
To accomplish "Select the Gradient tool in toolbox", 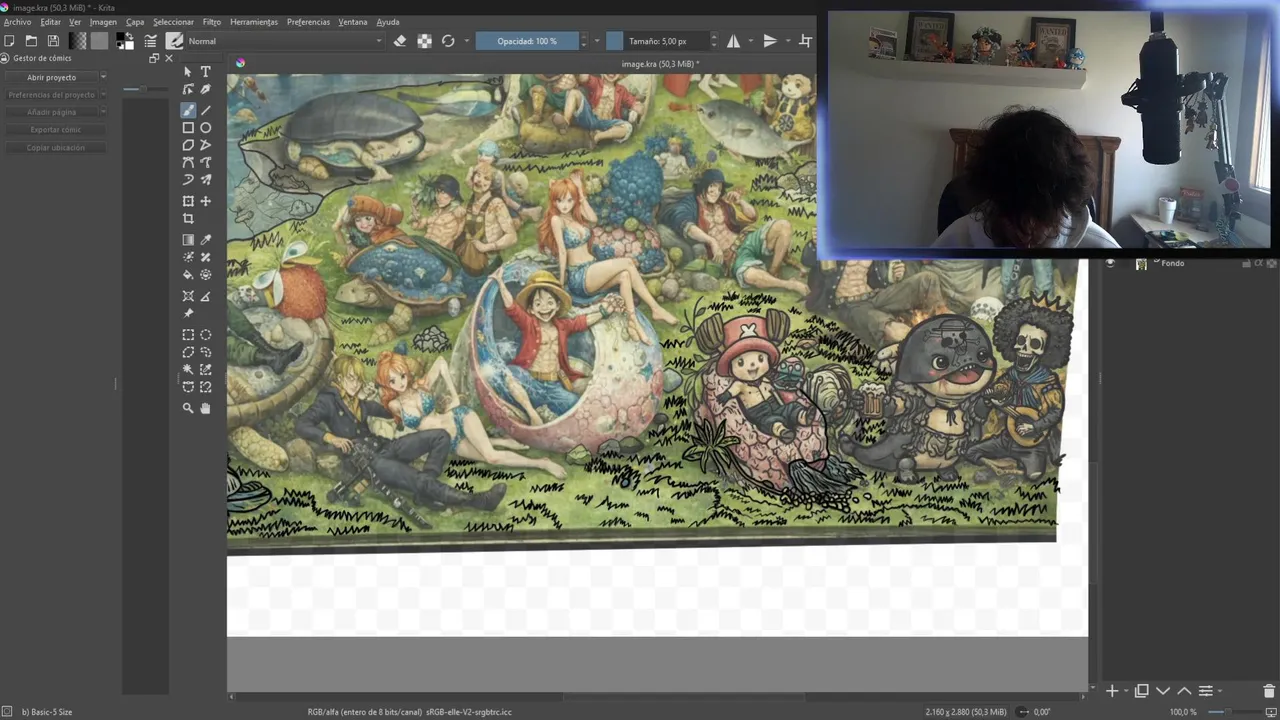I will [188, 240].
